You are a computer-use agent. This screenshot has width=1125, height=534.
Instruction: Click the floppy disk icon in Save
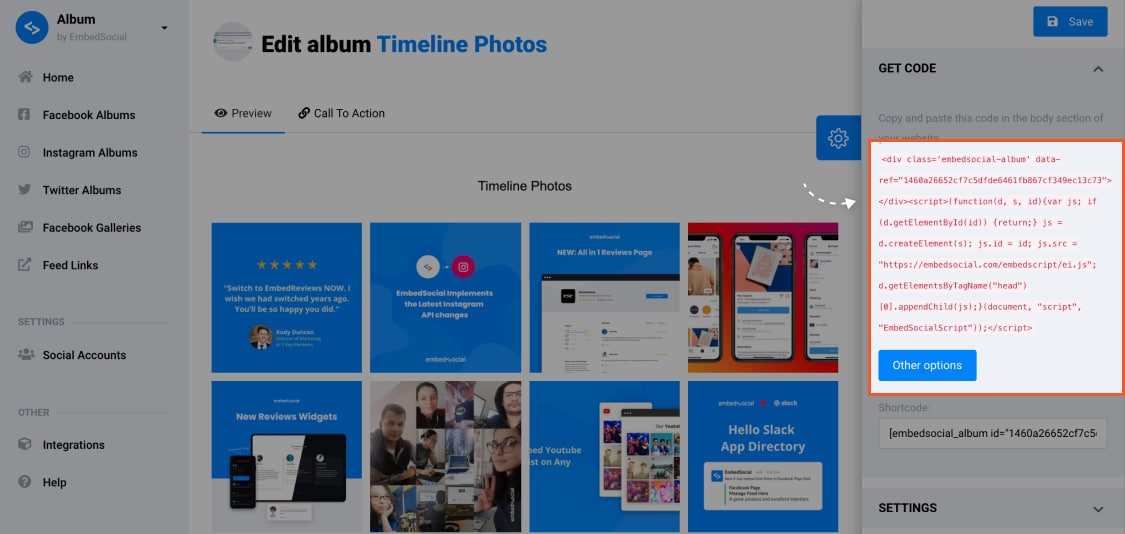1053,22
